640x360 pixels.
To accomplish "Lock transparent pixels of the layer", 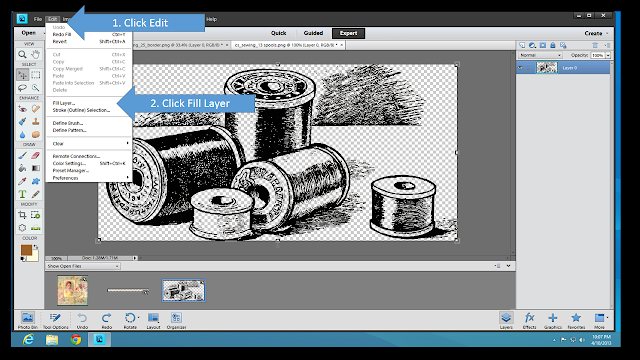I will coord(563,45).
